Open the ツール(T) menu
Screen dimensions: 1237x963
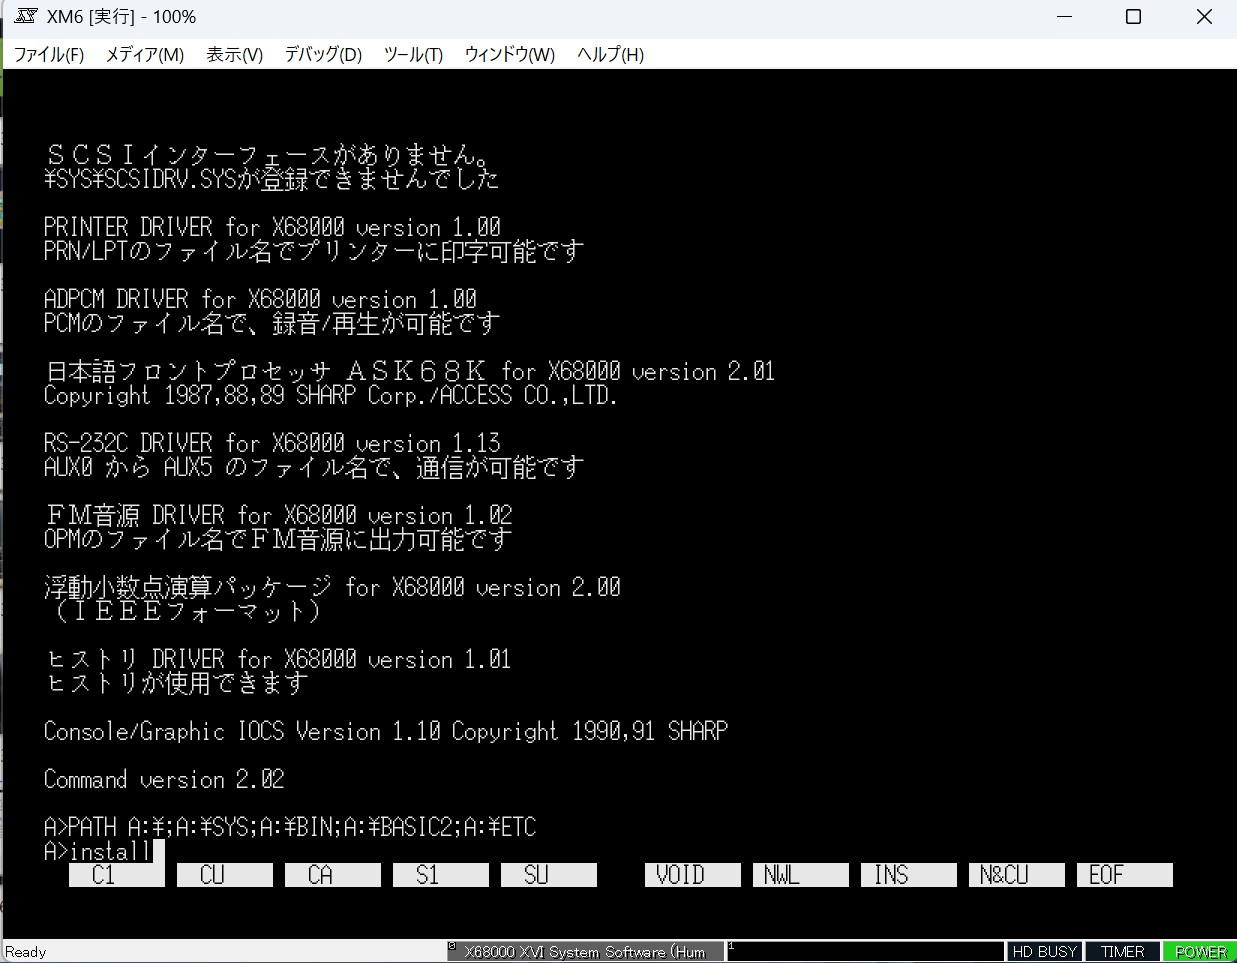[x=413, y=55]
